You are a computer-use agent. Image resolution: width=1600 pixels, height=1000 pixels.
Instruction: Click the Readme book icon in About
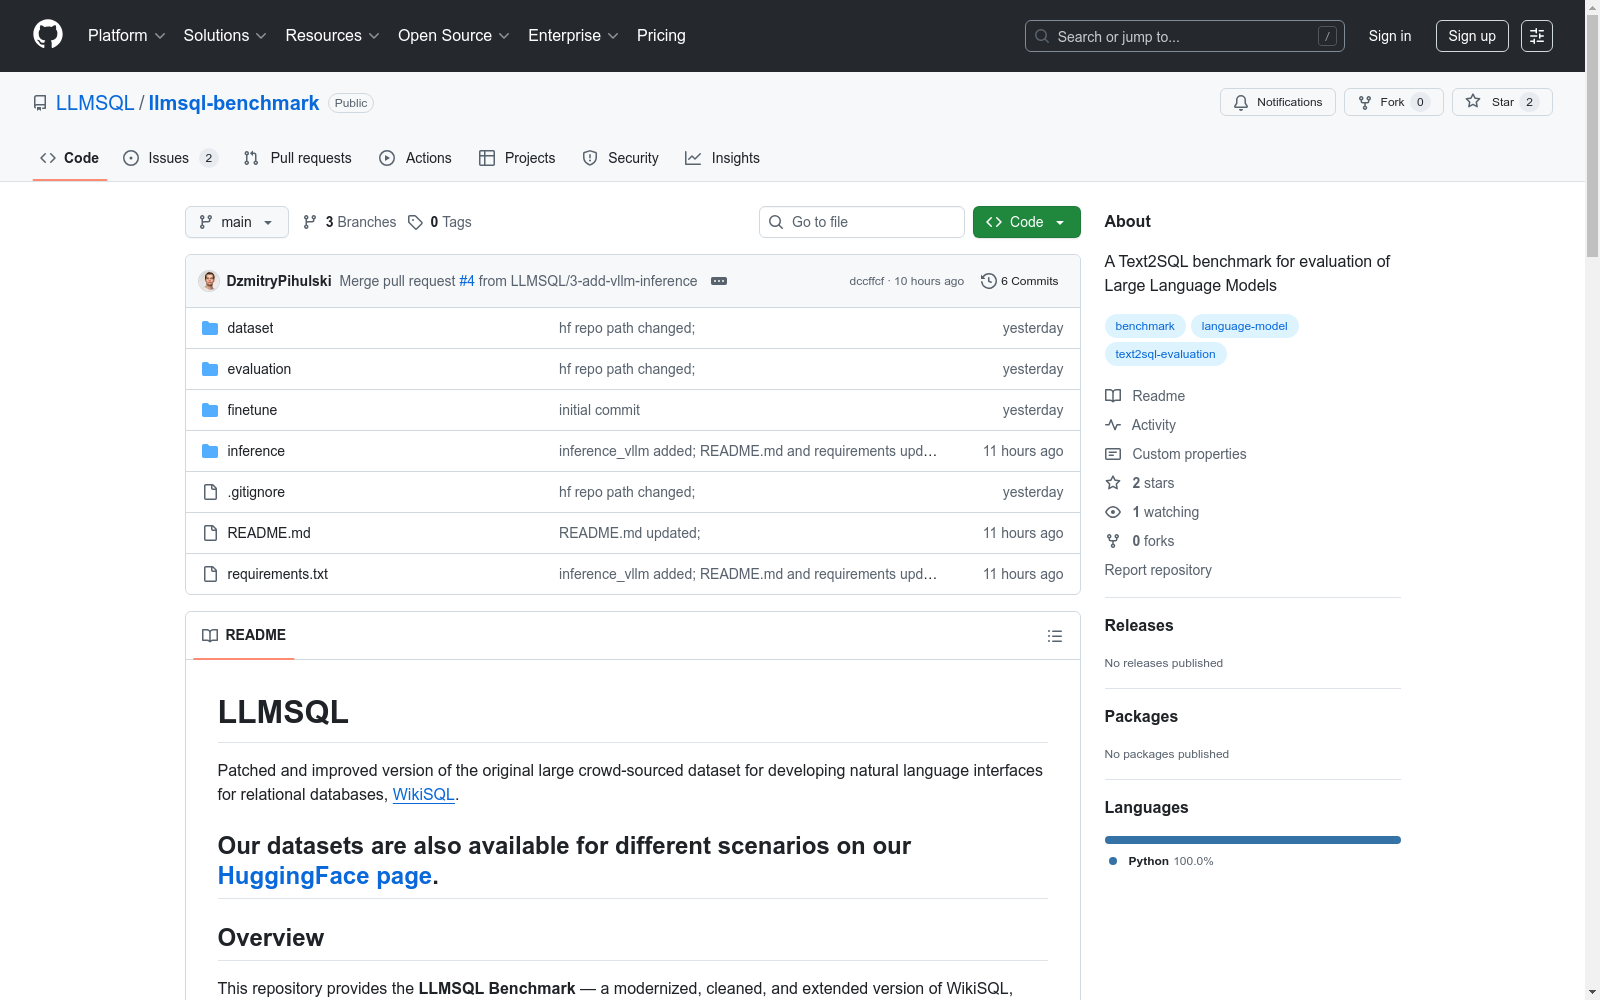(x=1113, y=396)
